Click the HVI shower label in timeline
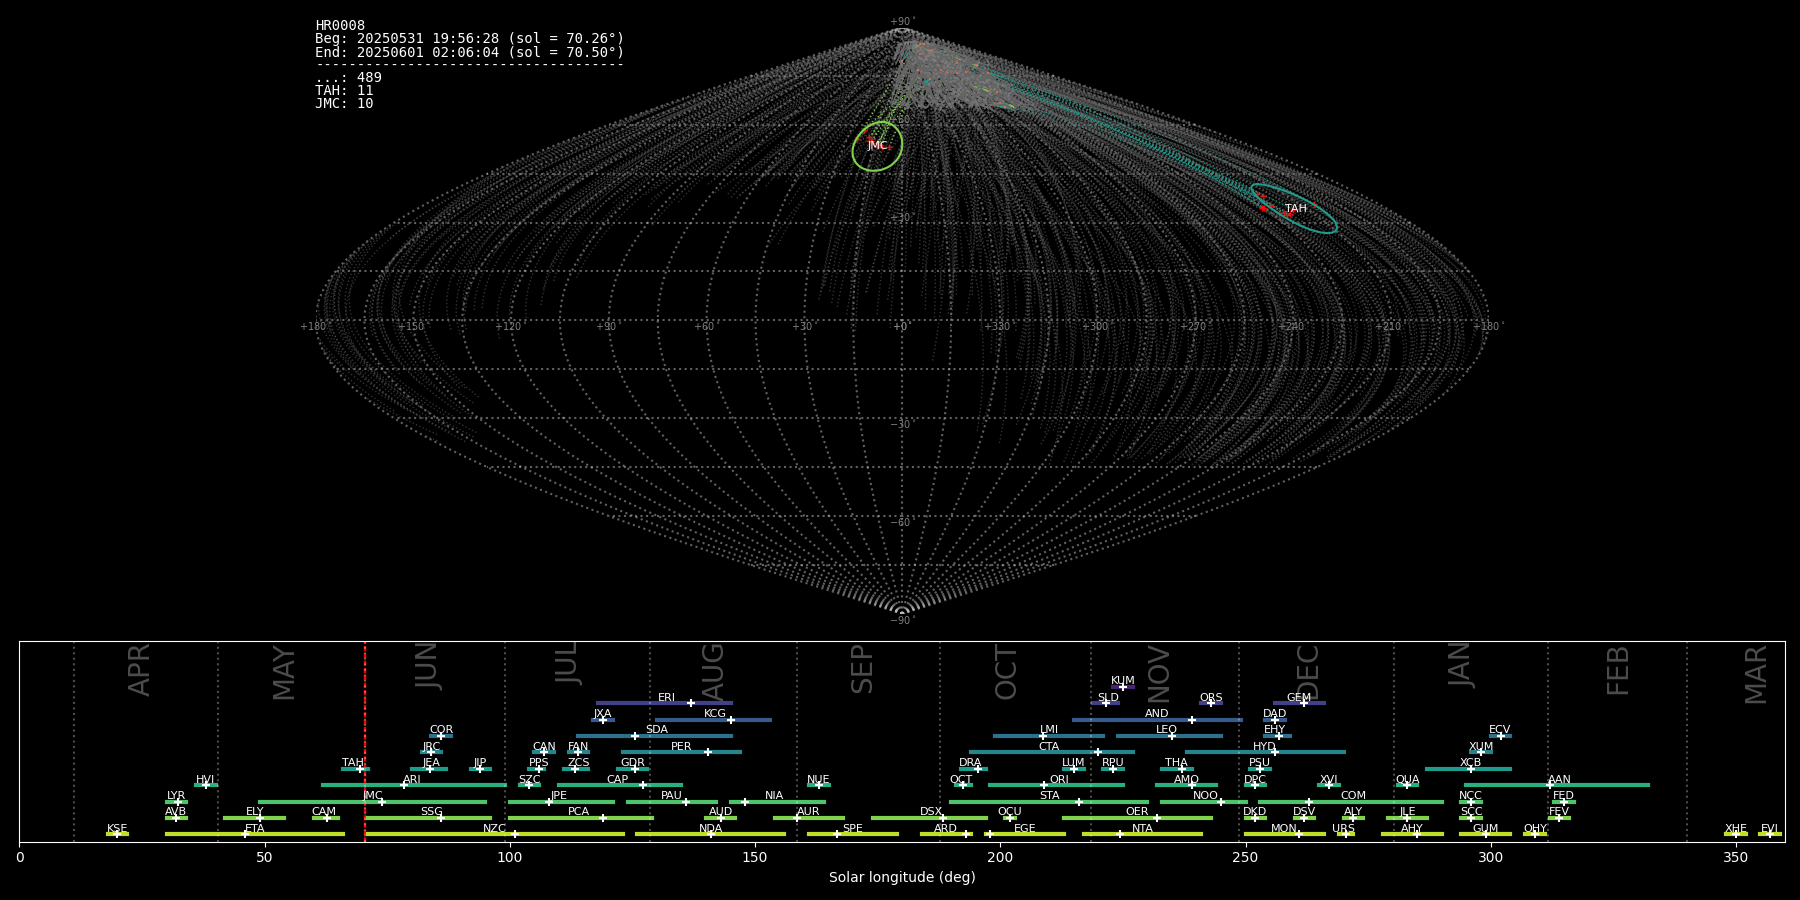The height and width of the screenshot is (900, 1800). click(205, 780)
